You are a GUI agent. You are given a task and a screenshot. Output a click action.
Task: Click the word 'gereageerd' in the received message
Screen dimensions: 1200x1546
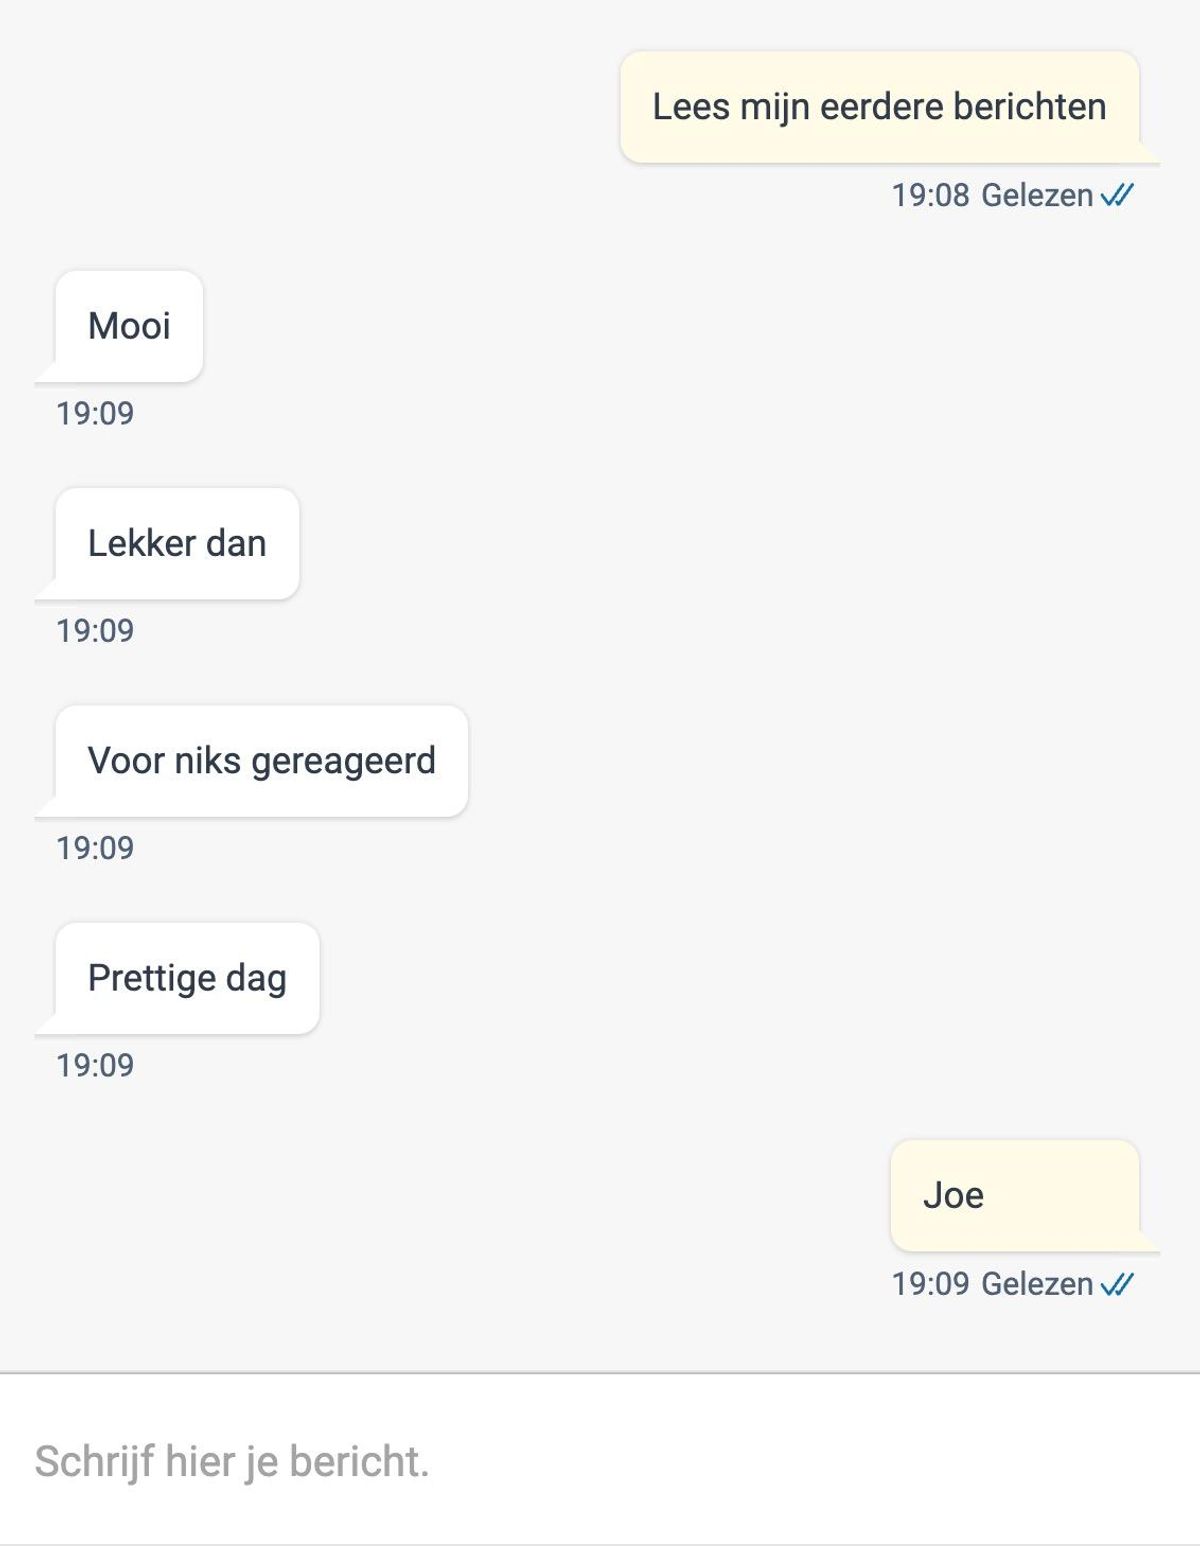tap(343, 762)
